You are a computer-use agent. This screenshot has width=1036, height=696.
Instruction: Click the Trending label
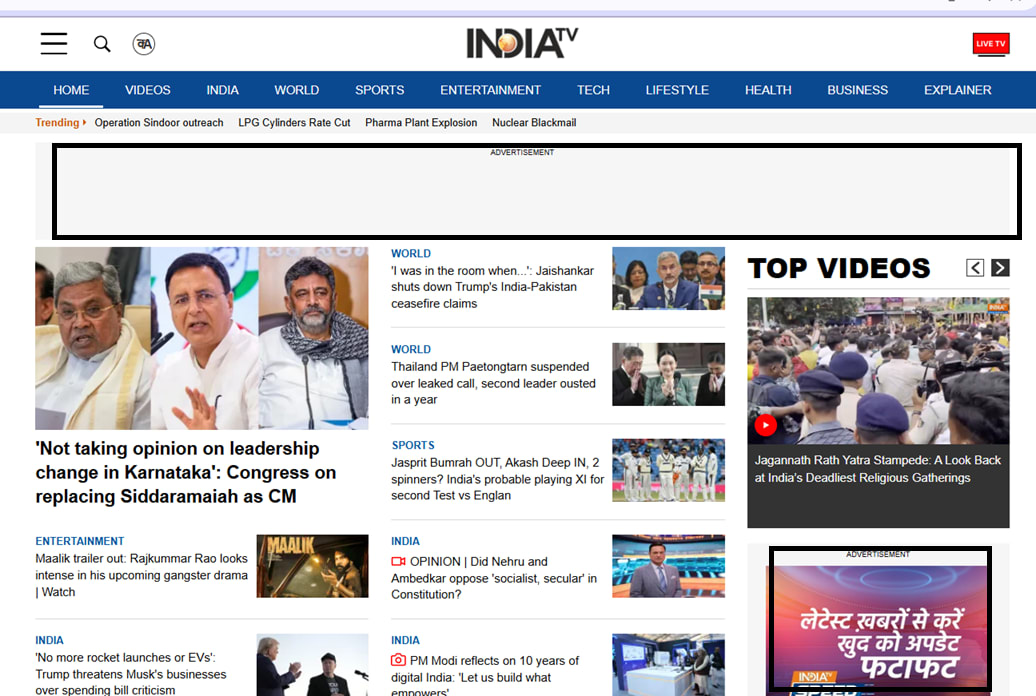pos(57,122)
